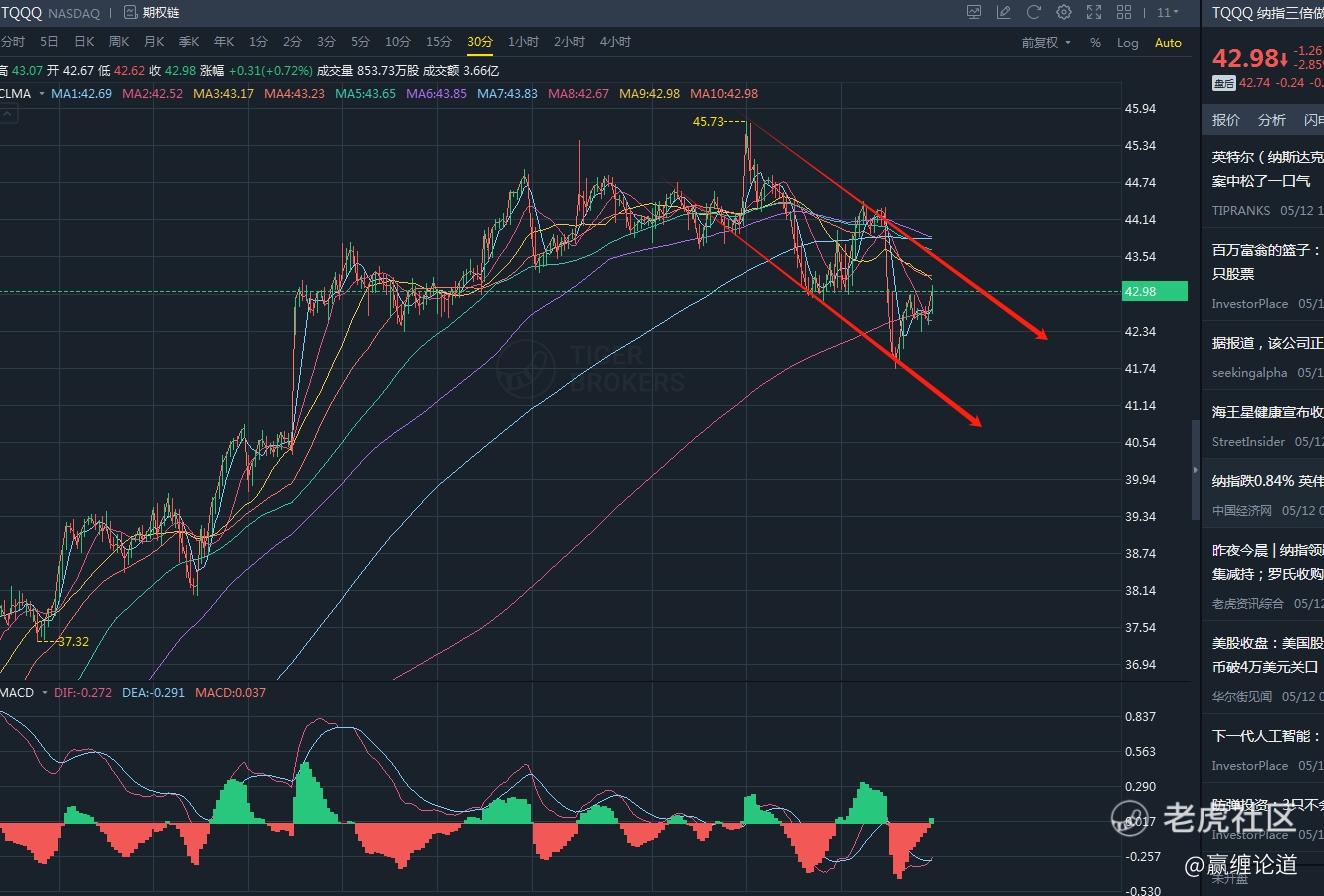Refresh the chart with the reload icon
This screenshot has width=1324, height=896.
point(1034,13)
